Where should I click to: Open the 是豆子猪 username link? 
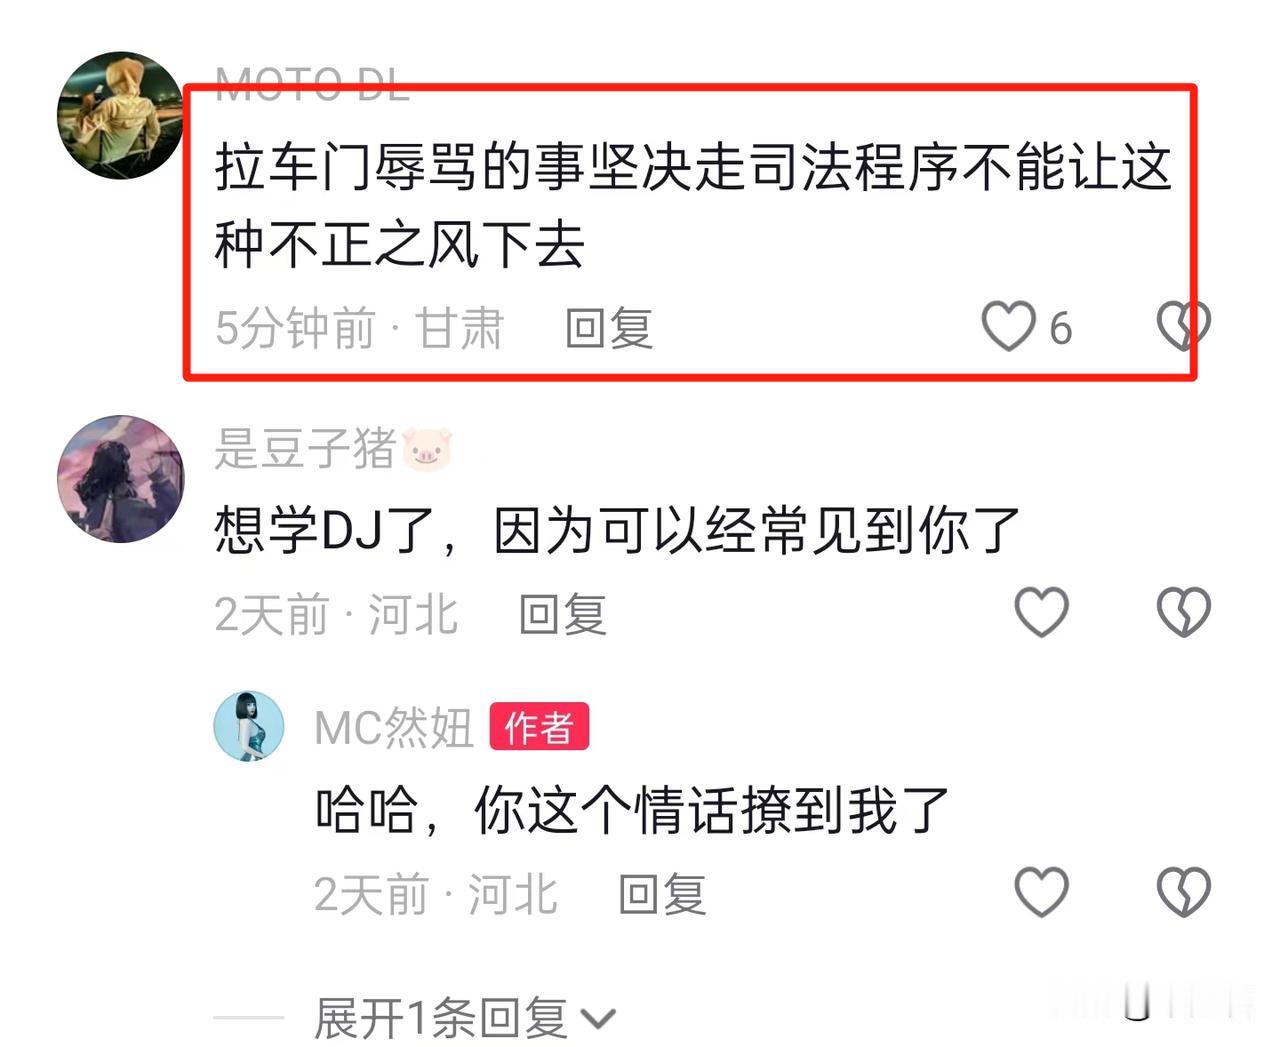[334, 448]
